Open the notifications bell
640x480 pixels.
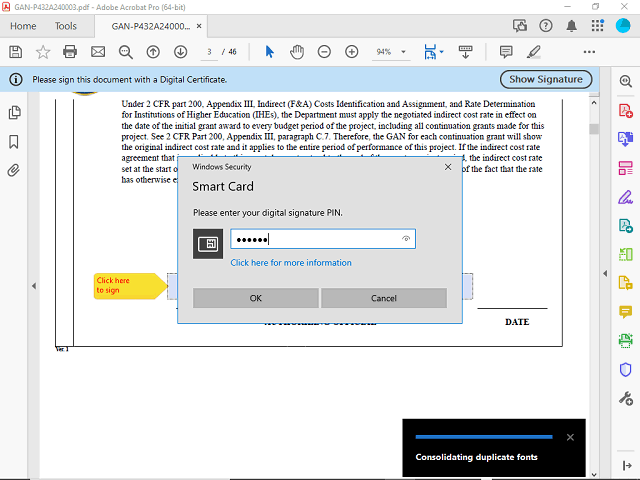pos(571,26)
